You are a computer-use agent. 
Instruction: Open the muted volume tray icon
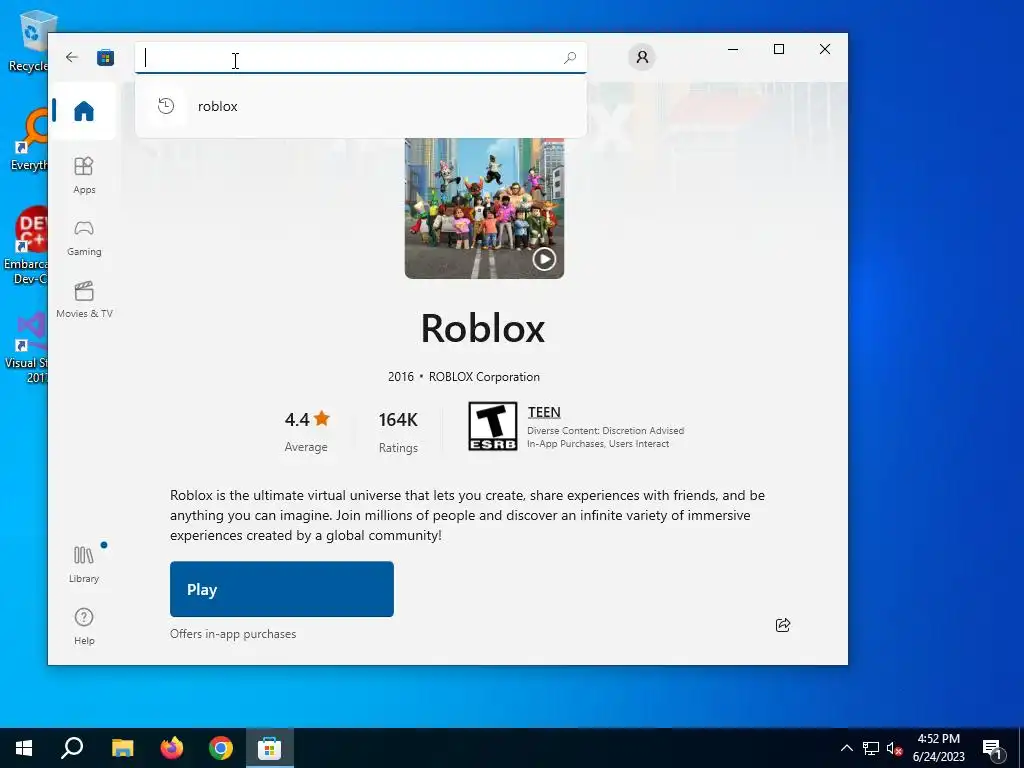[x=894, y=748]
